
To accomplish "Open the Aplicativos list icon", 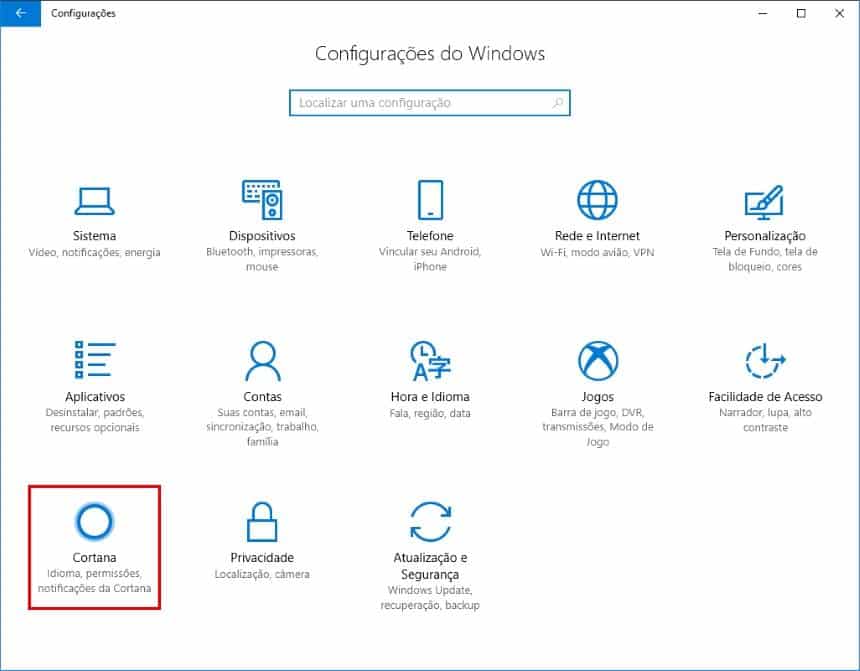I will [95, 360].
